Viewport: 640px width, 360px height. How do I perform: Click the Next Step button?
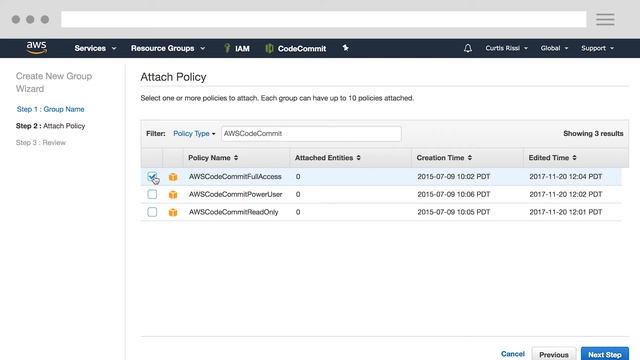pyautogui.click(x=605, y=354)
